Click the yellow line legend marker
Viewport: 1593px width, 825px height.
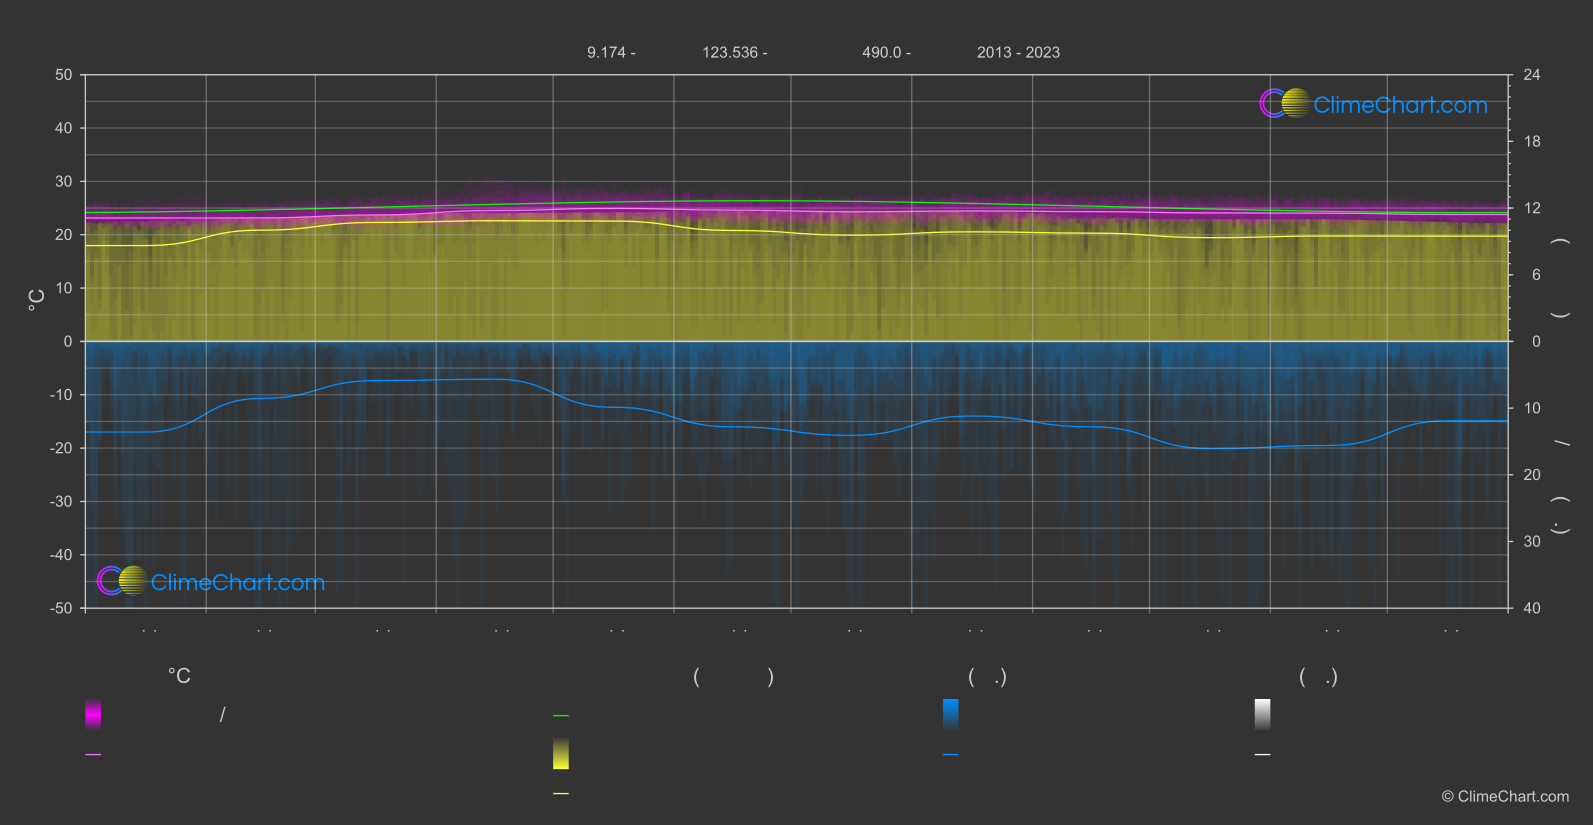(561, 794)
